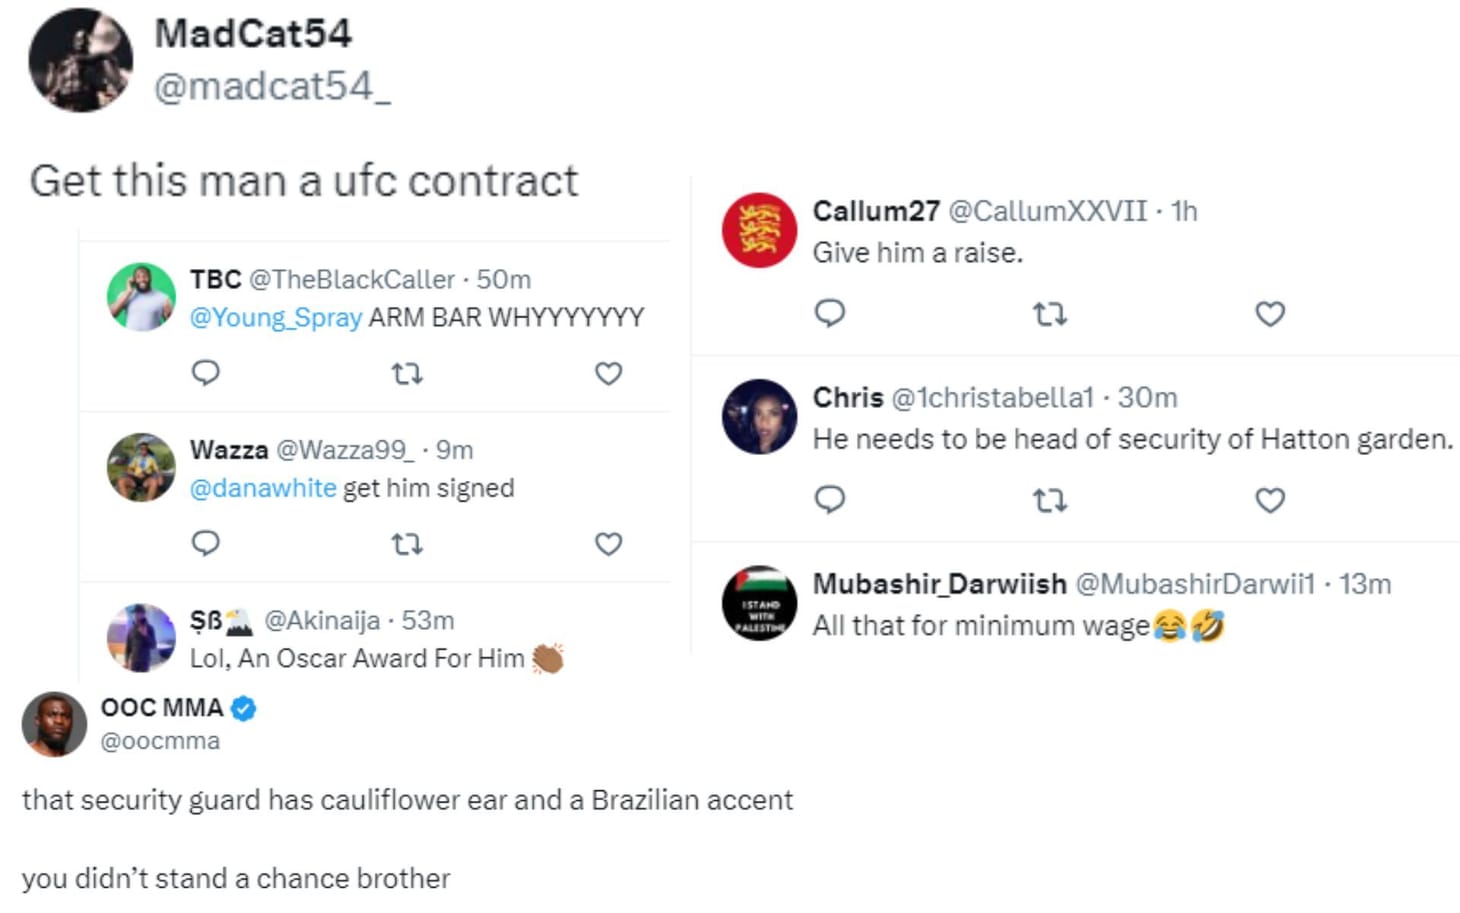Click MadCat54's profile avatar
The height and width of the screenshot is (913, 1460).
coord(80,60)
